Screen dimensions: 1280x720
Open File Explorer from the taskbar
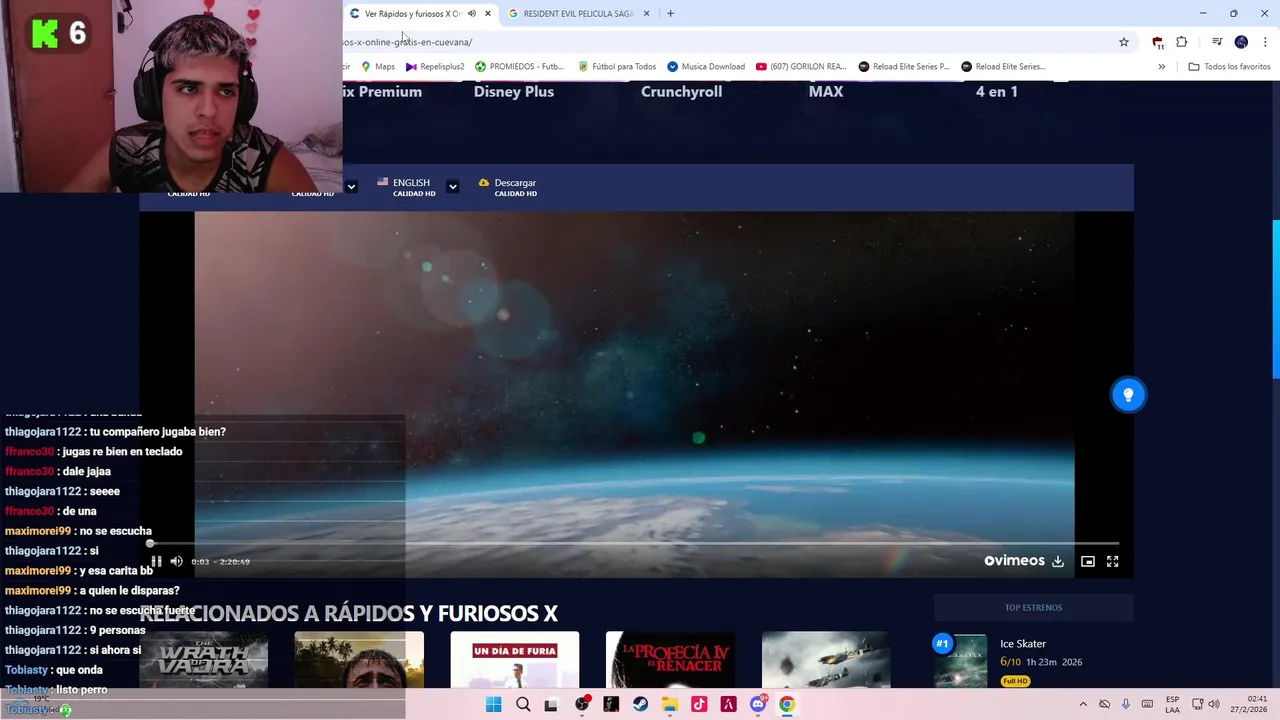click(x=669, y=705)
